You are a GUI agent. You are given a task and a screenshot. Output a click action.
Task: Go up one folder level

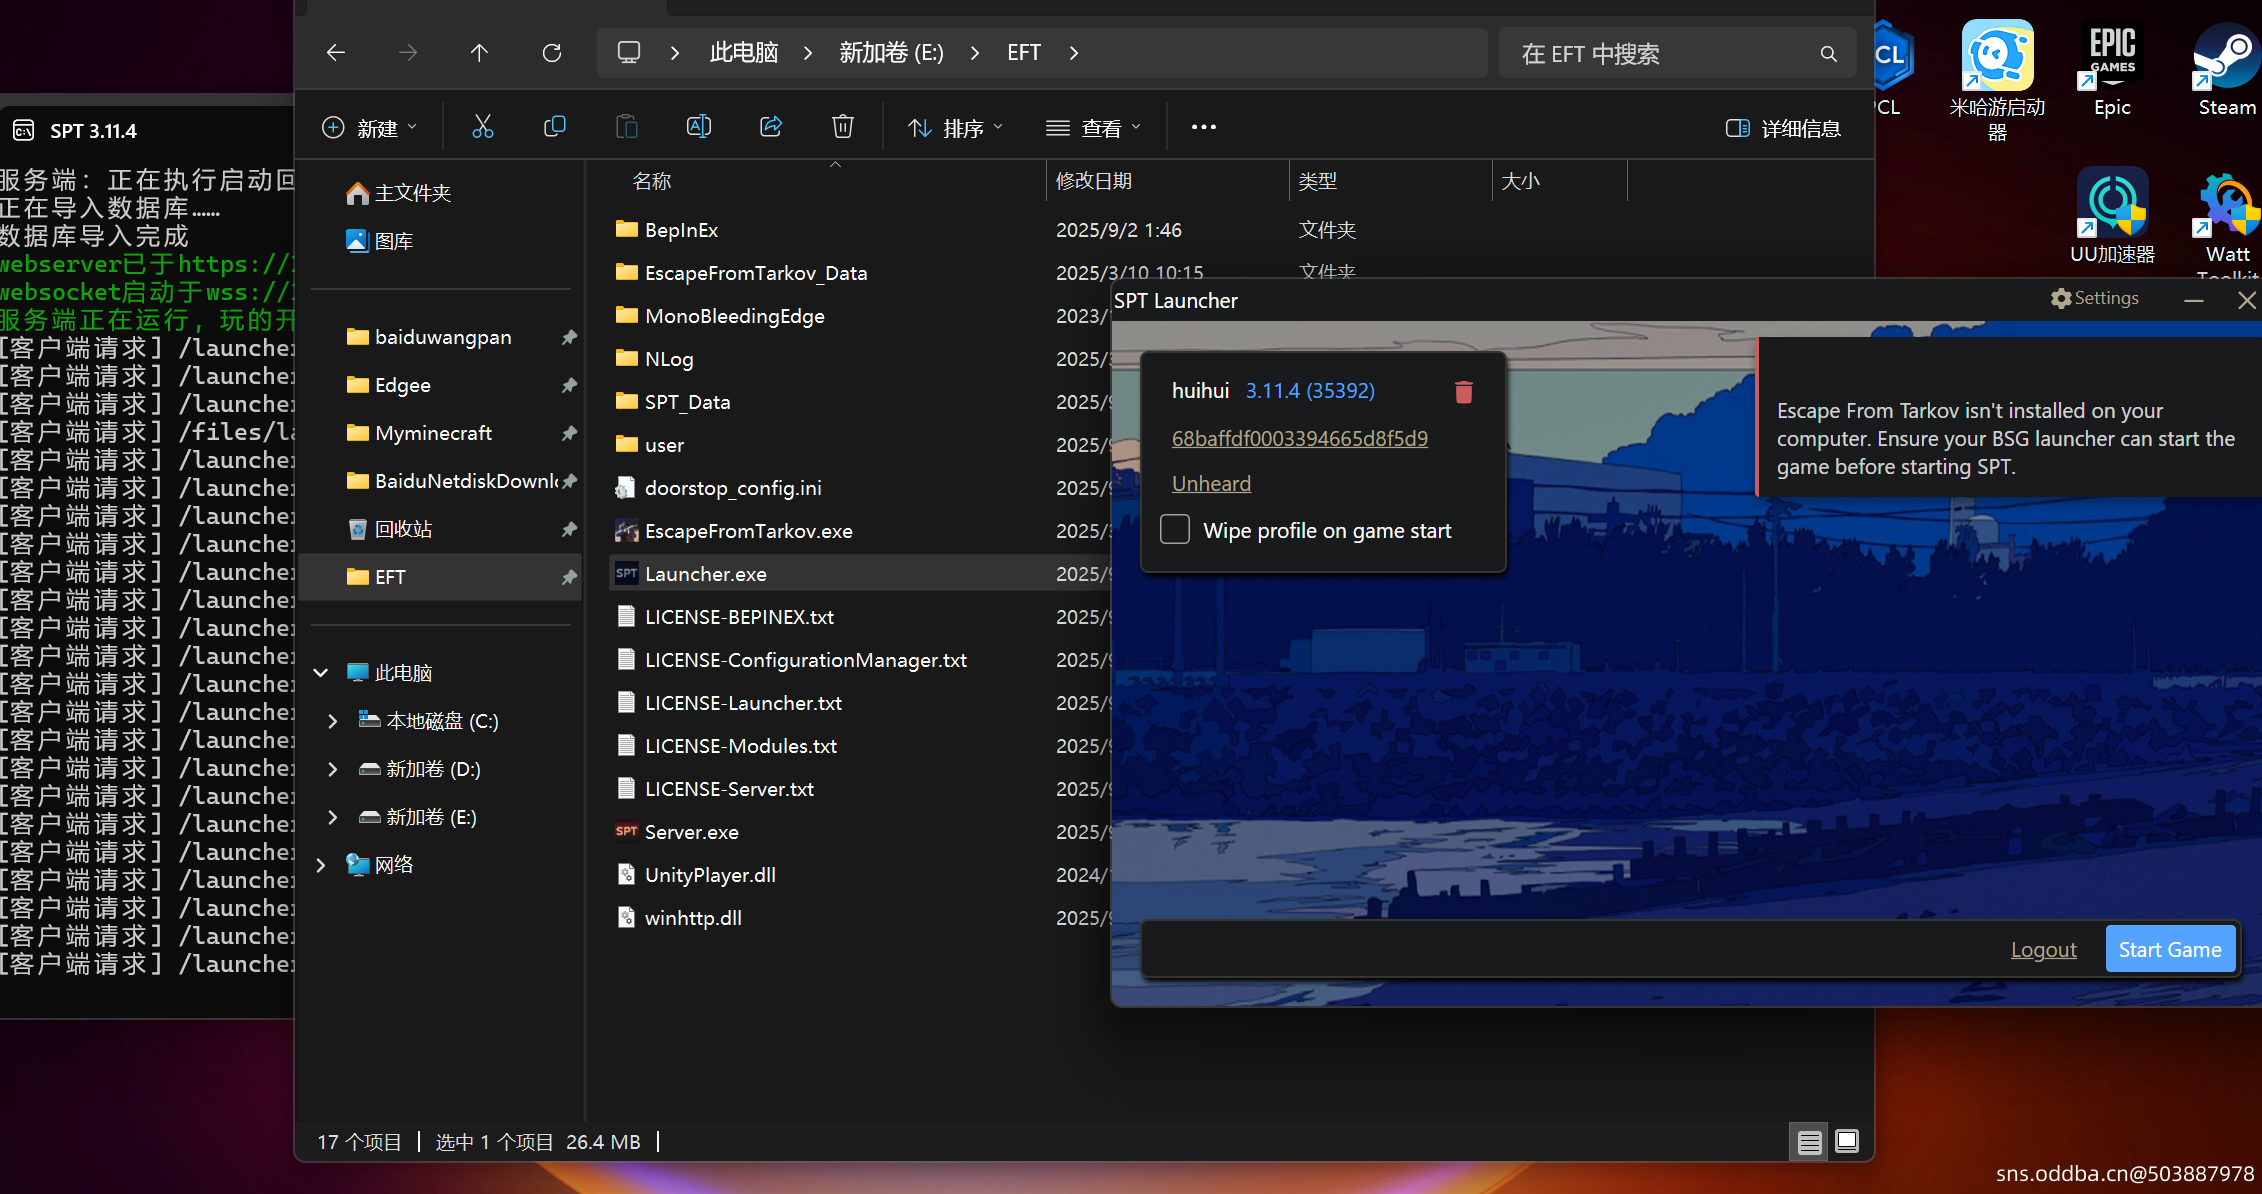click(x=480, y=53)
